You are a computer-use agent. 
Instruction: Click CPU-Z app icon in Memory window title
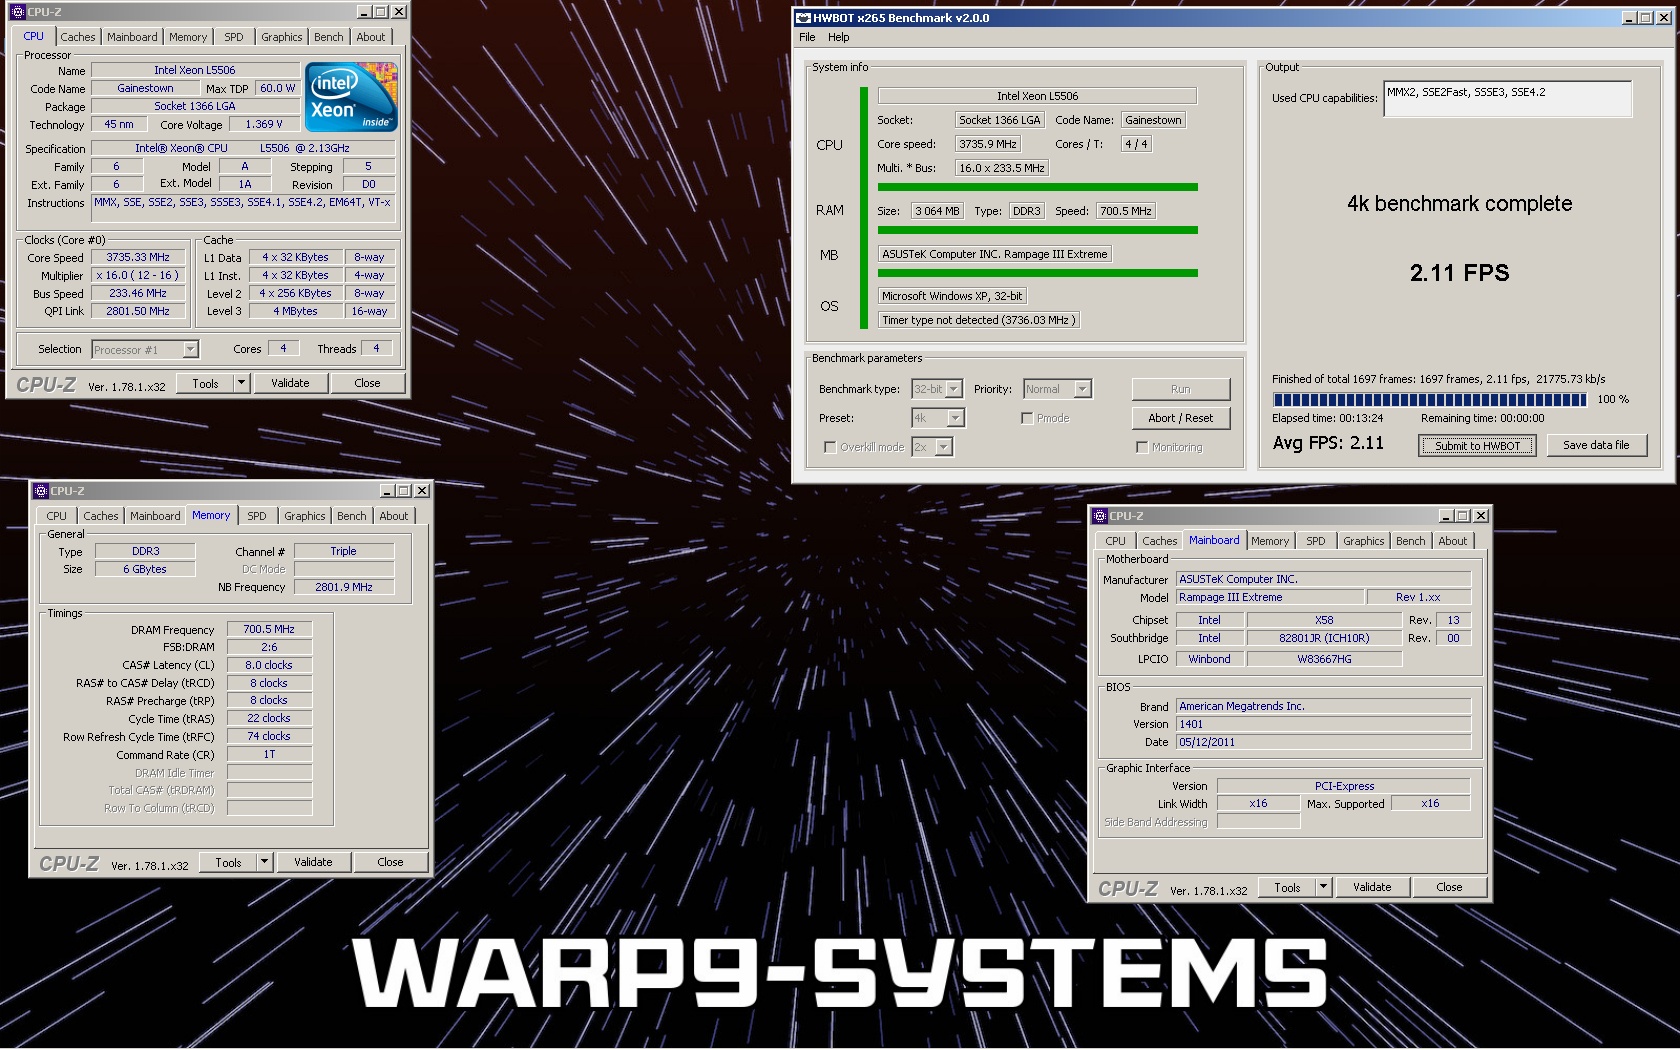[x=40, y=491]
